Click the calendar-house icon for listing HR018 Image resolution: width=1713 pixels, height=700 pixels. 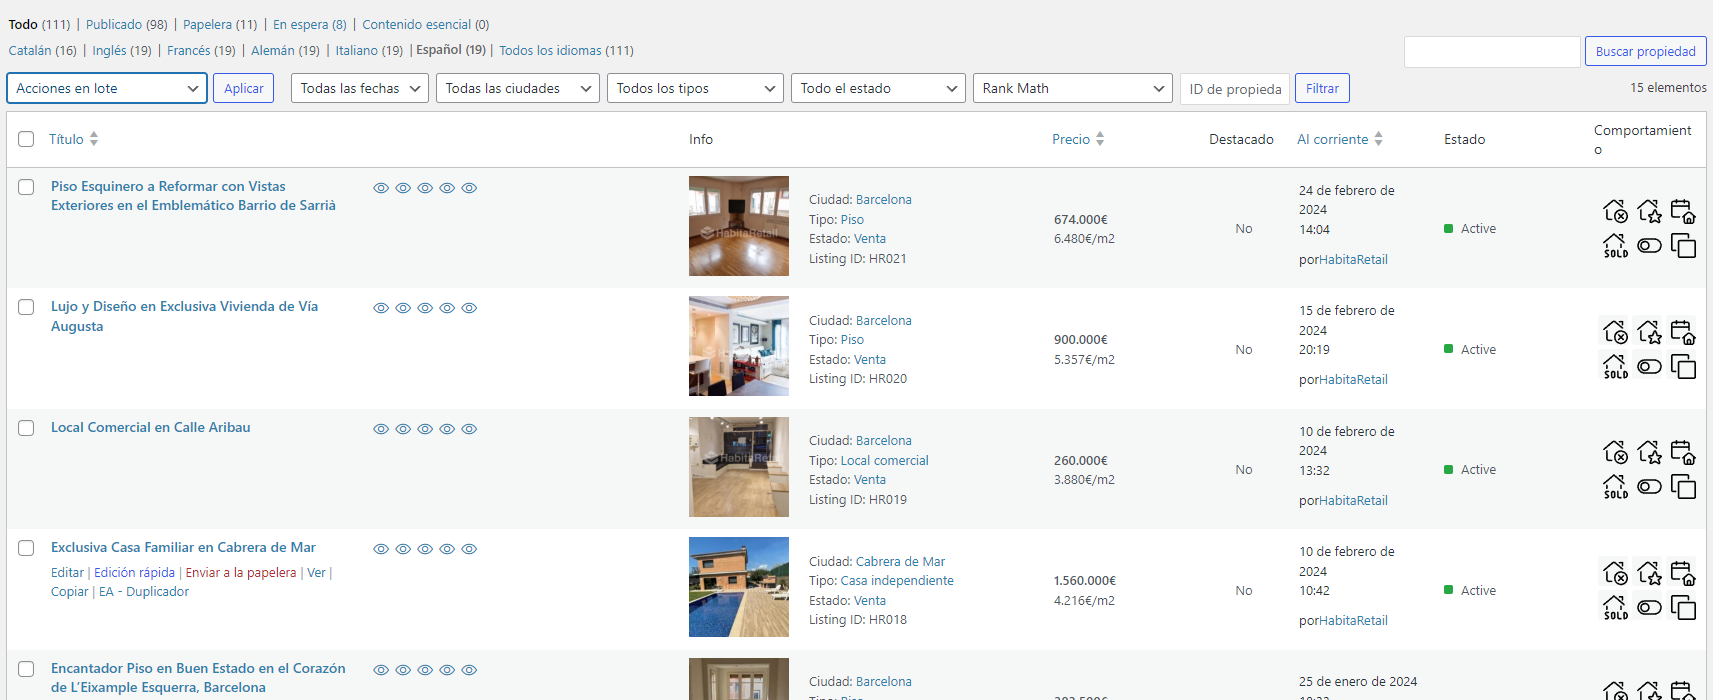click(1683, 573)
